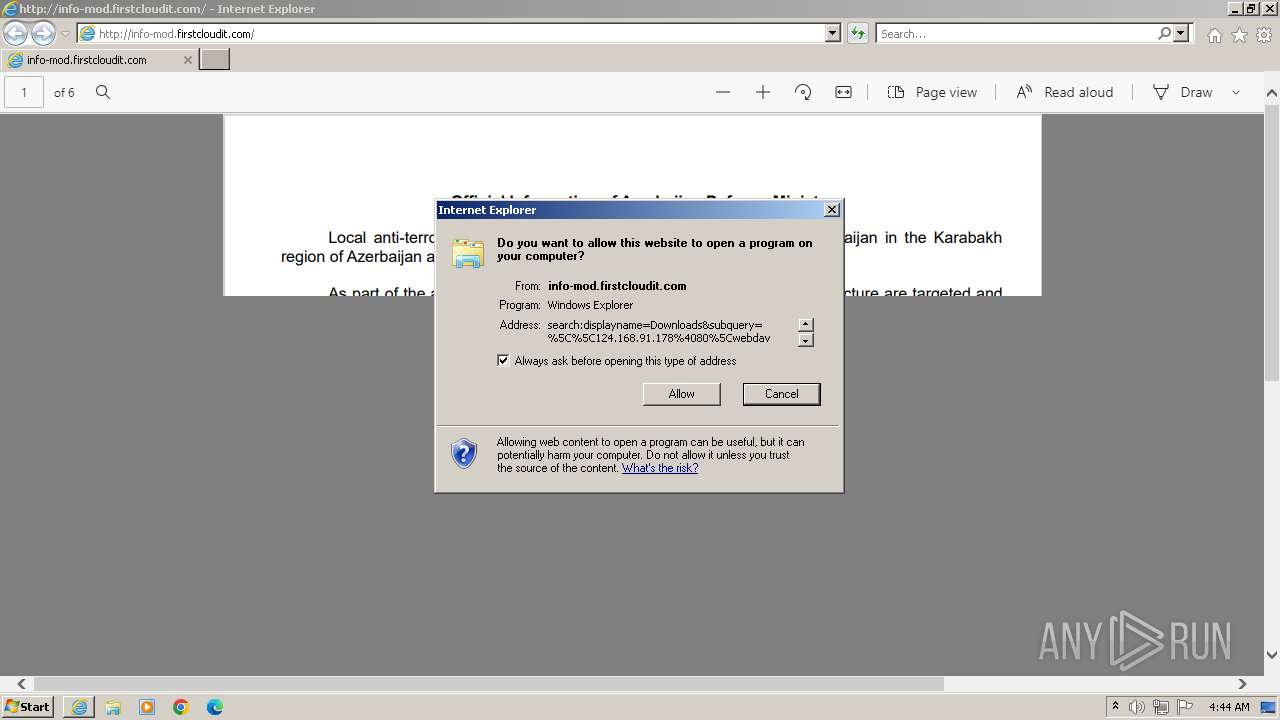
Task: Open the recent pages dropdown arrow
Action: coord(65,34)
